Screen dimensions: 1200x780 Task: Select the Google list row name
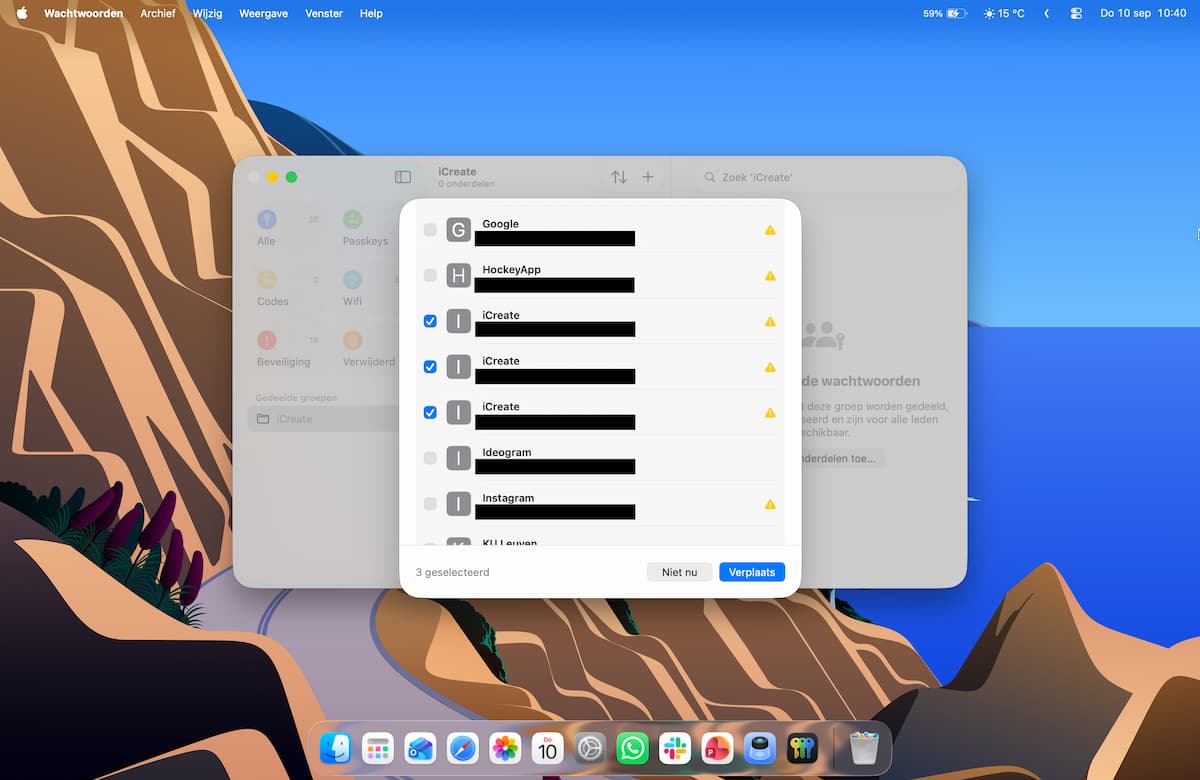(x=500, y=224)
